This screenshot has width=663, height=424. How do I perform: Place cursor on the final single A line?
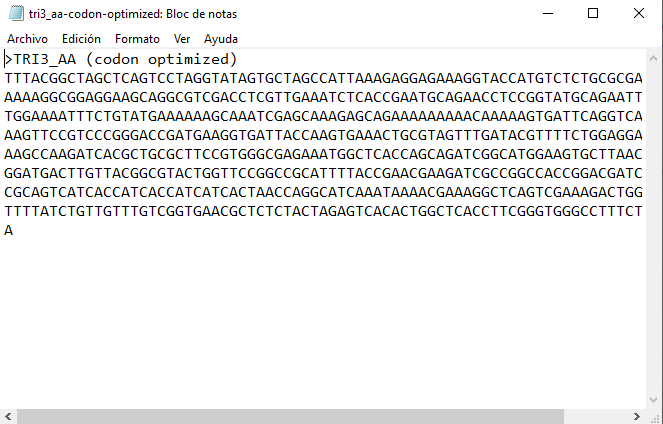click(x=9, y=230)
